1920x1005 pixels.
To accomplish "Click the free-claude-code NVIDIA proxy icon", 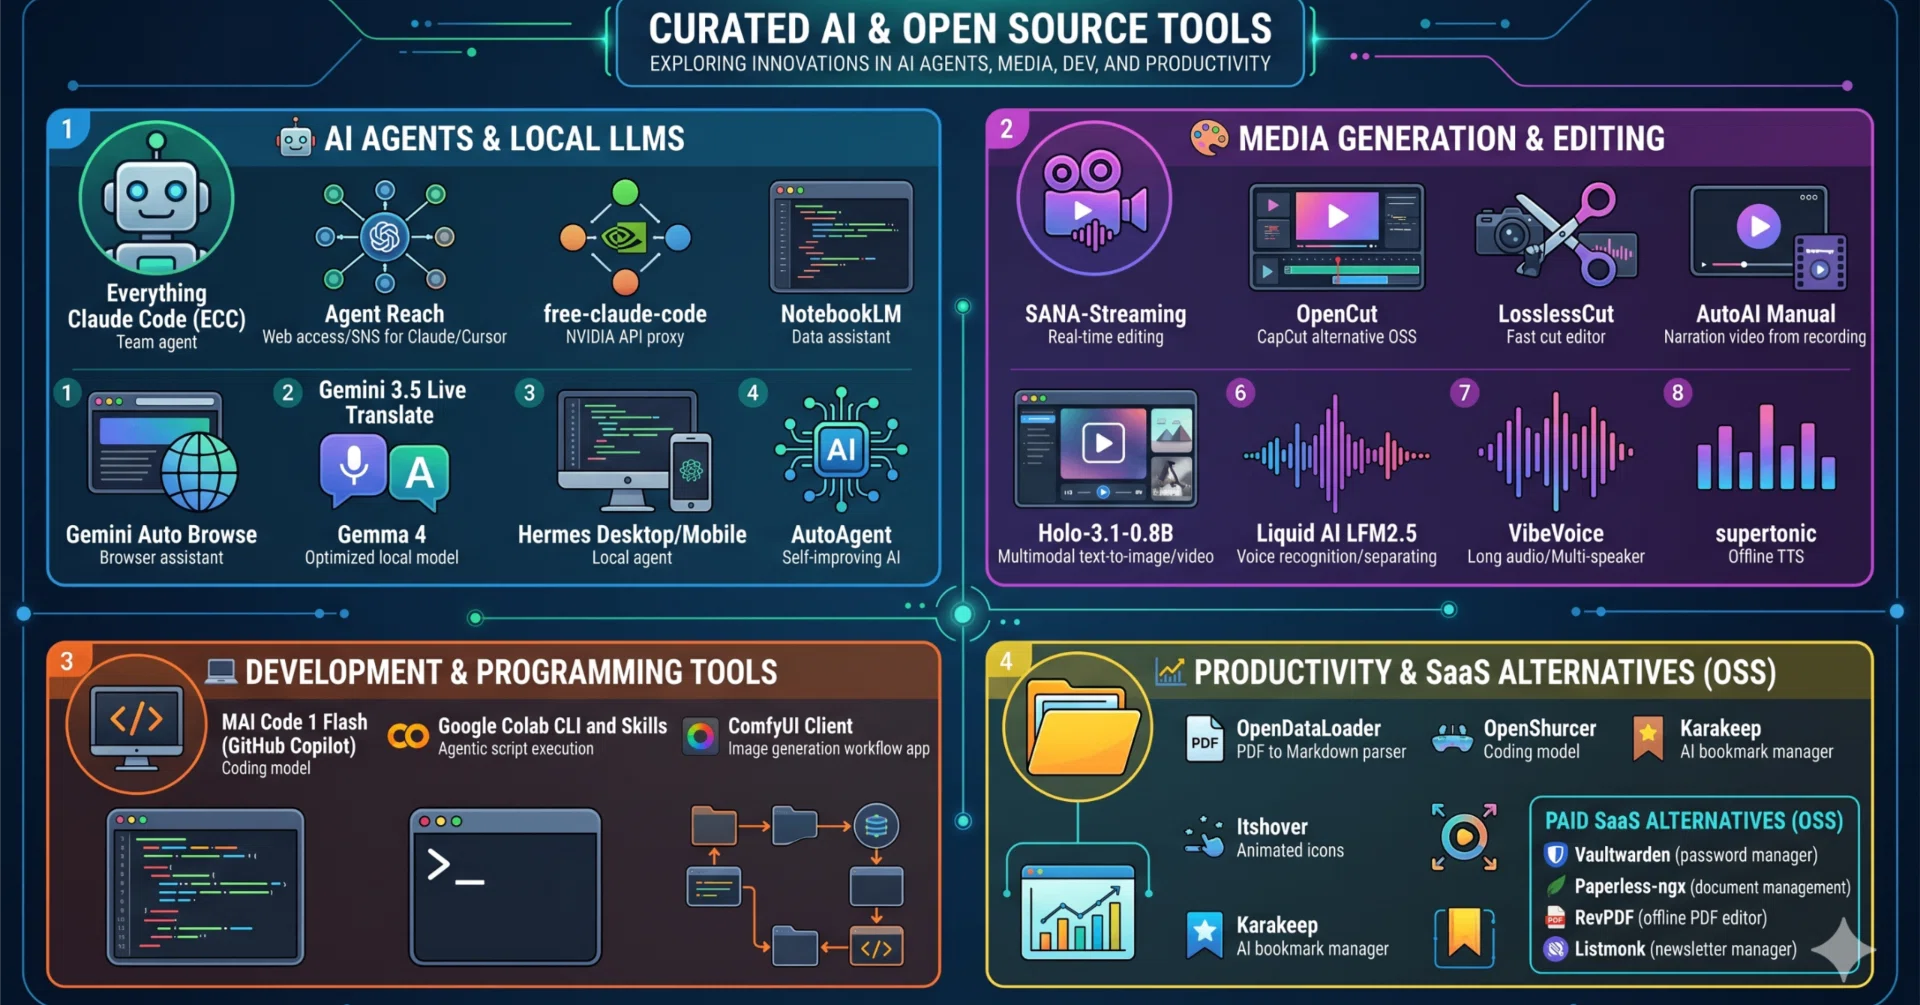I will [625, 237].
